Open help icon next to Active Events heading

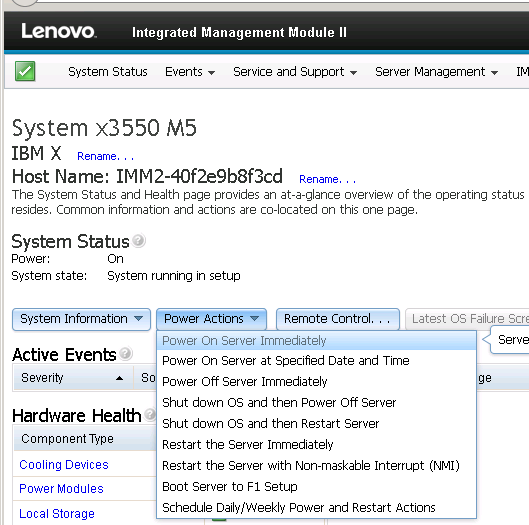click(126, 353)
